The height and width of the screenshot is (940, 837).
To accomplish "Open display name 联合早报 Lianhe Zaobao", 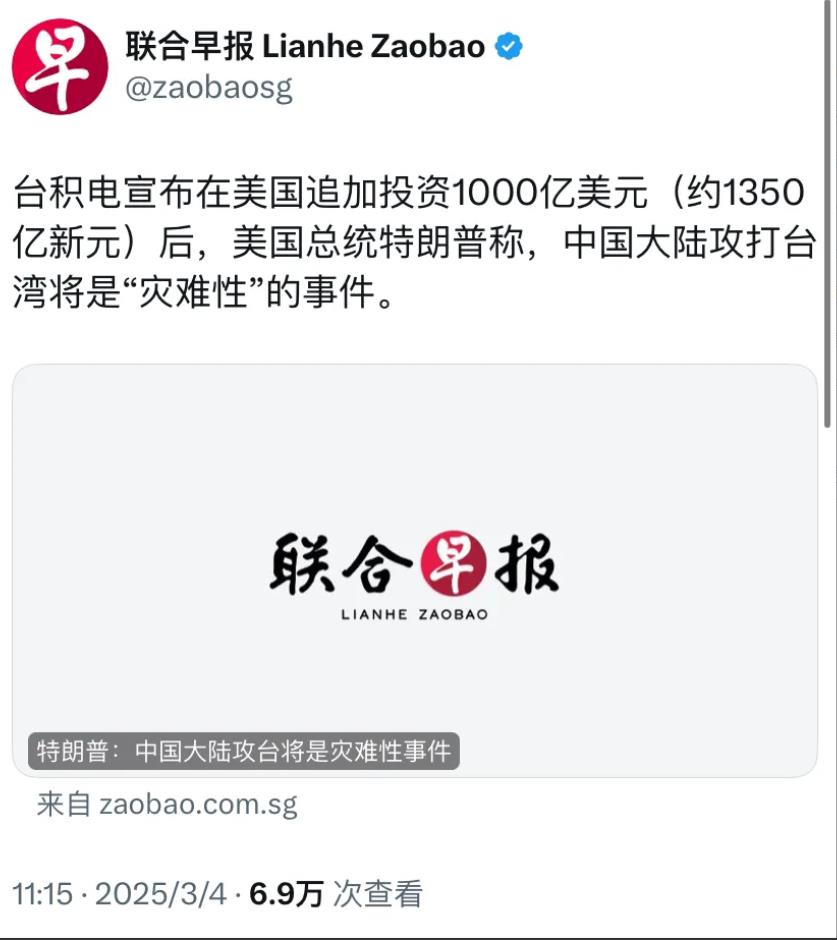I will [x=305, y=47].
